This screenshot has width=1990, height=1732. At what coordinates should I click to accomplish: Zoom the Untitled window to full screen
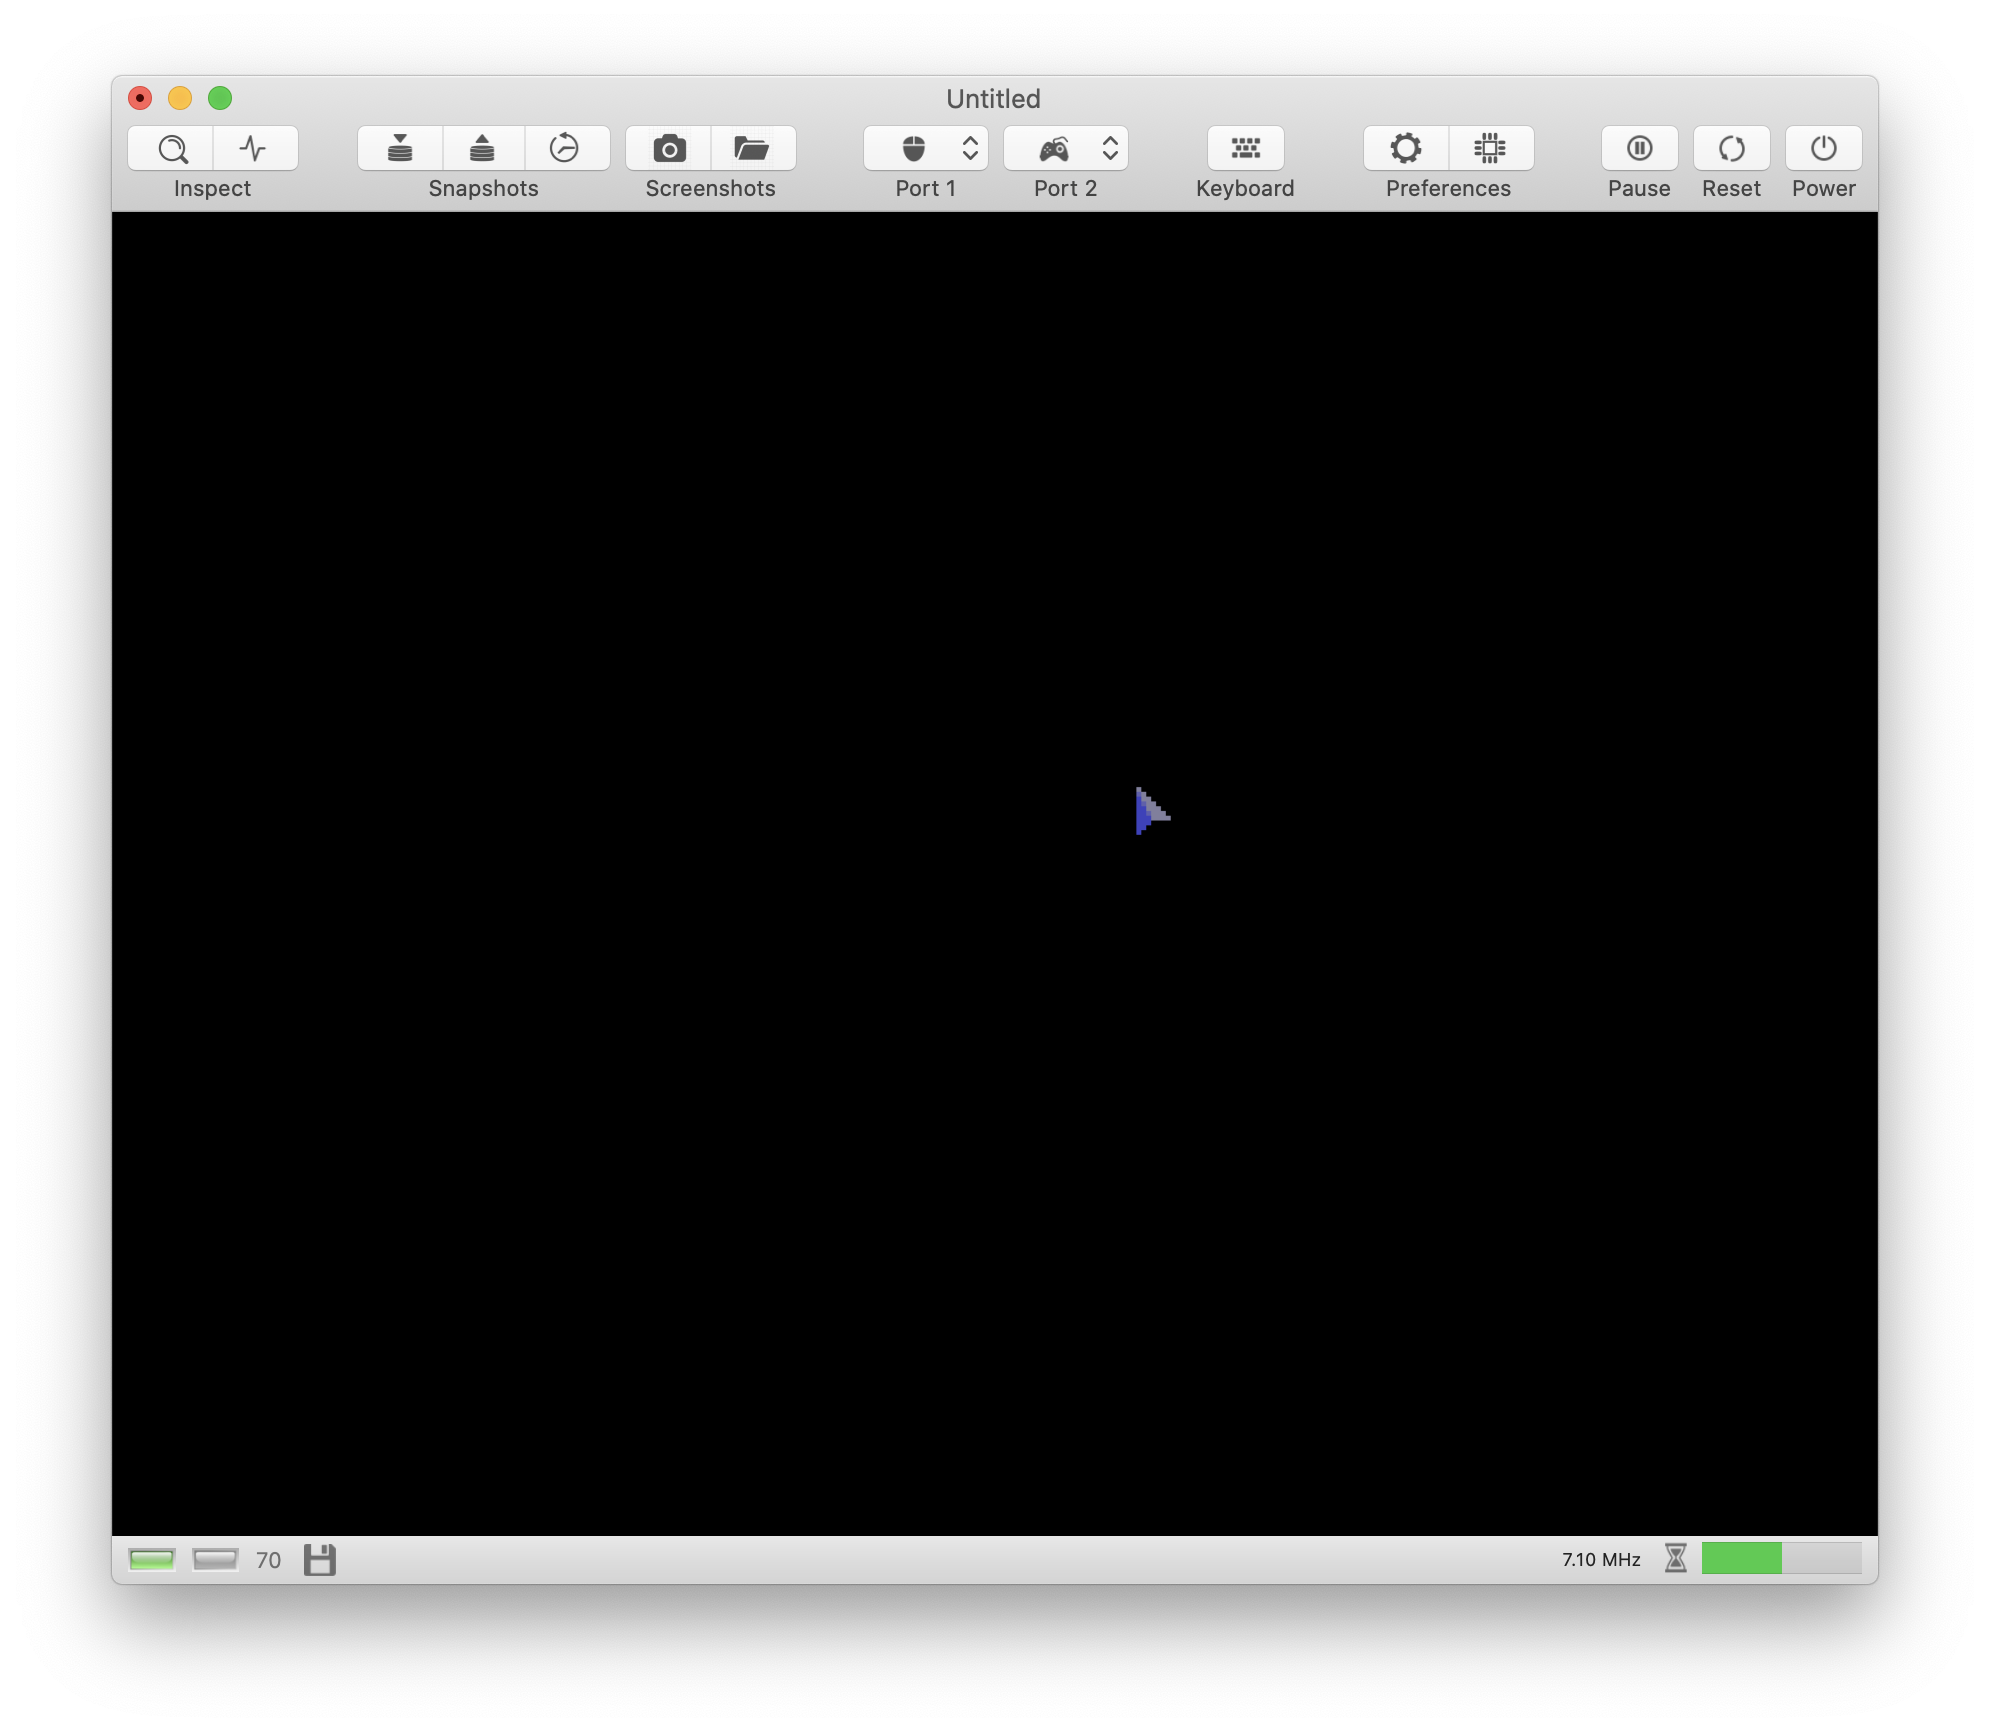pos(220,98)
